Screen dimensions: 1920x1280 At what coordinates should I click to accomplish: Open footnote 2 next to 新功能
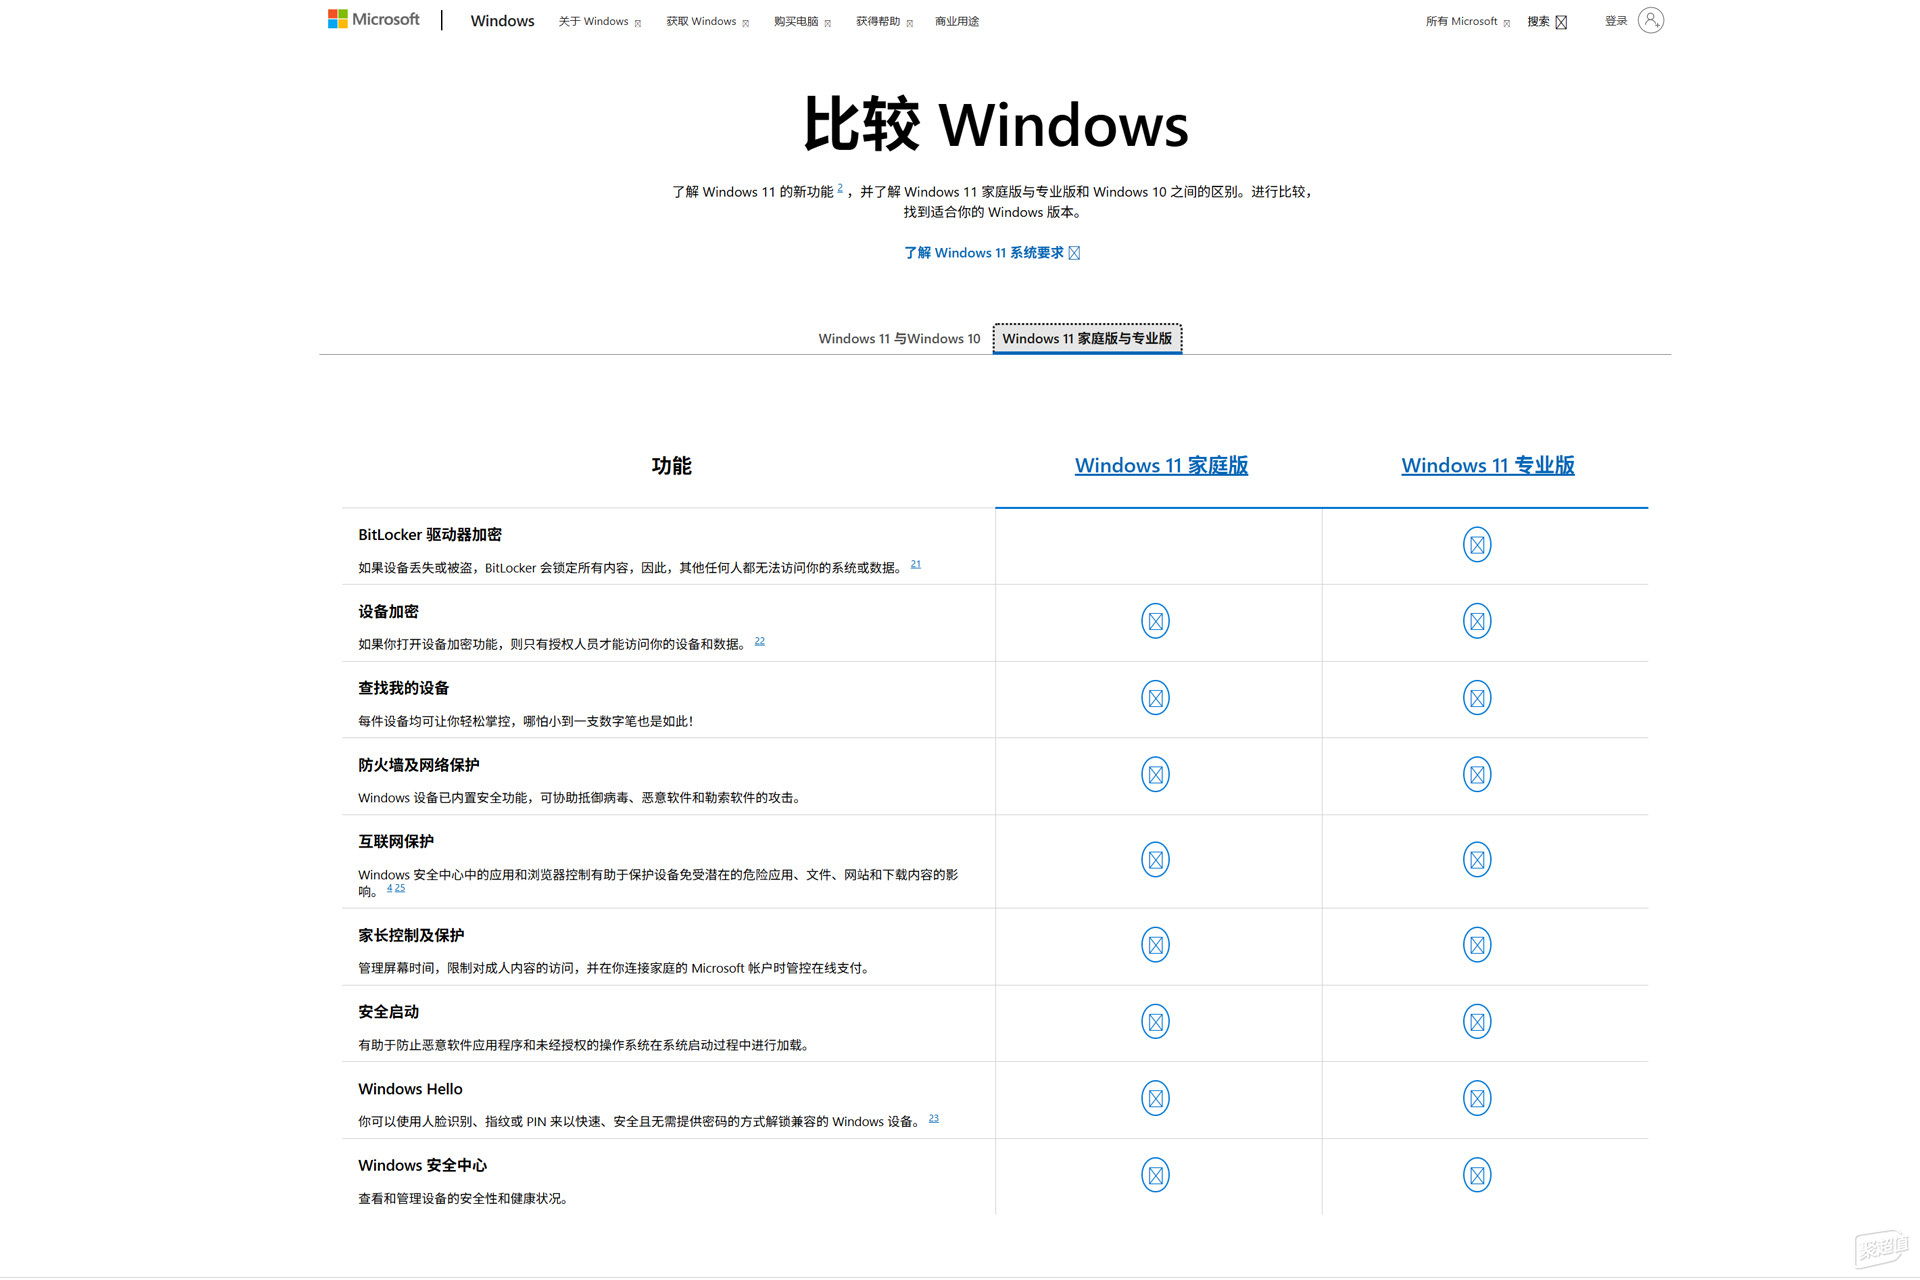click(840, 187)
